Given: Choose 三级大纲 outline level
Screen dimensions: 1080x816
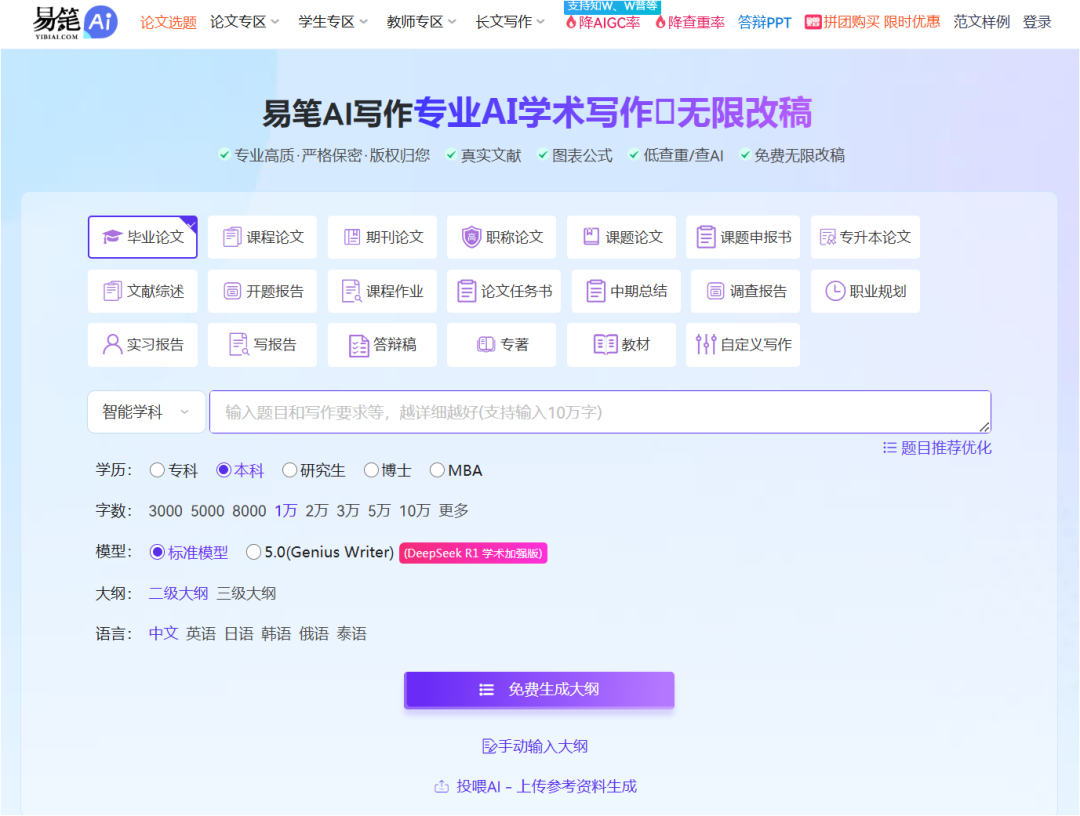Looking at the screenshot, I should coord(246,594).
